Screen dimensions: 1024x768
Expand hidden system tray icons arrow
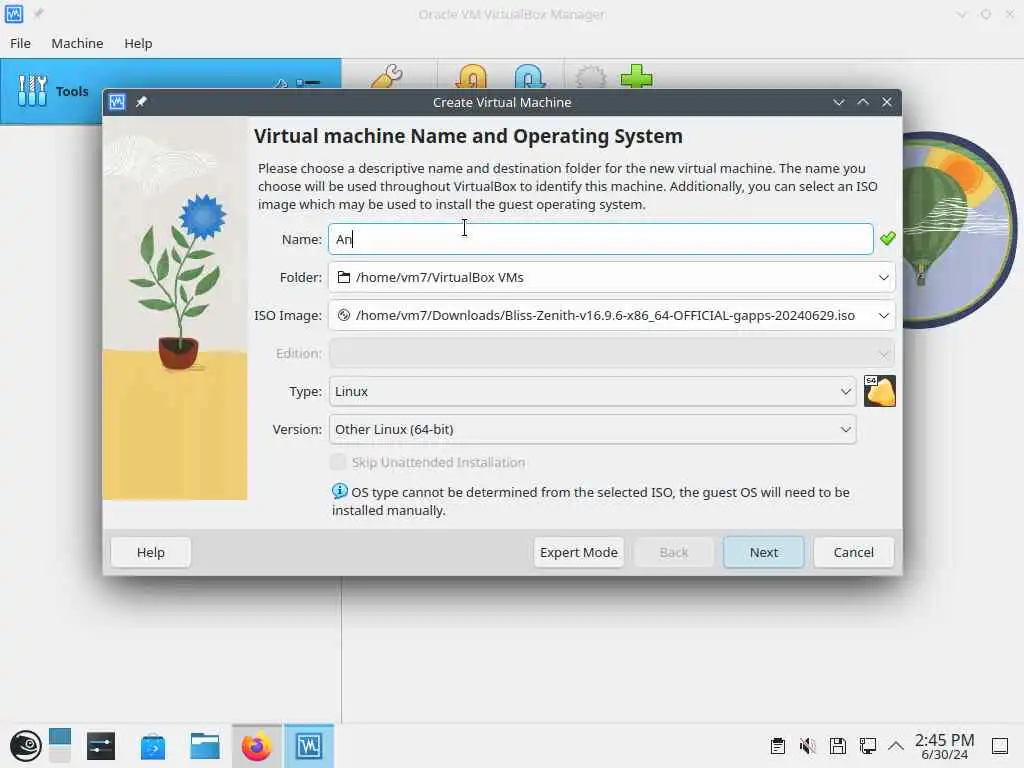point(896,746)
